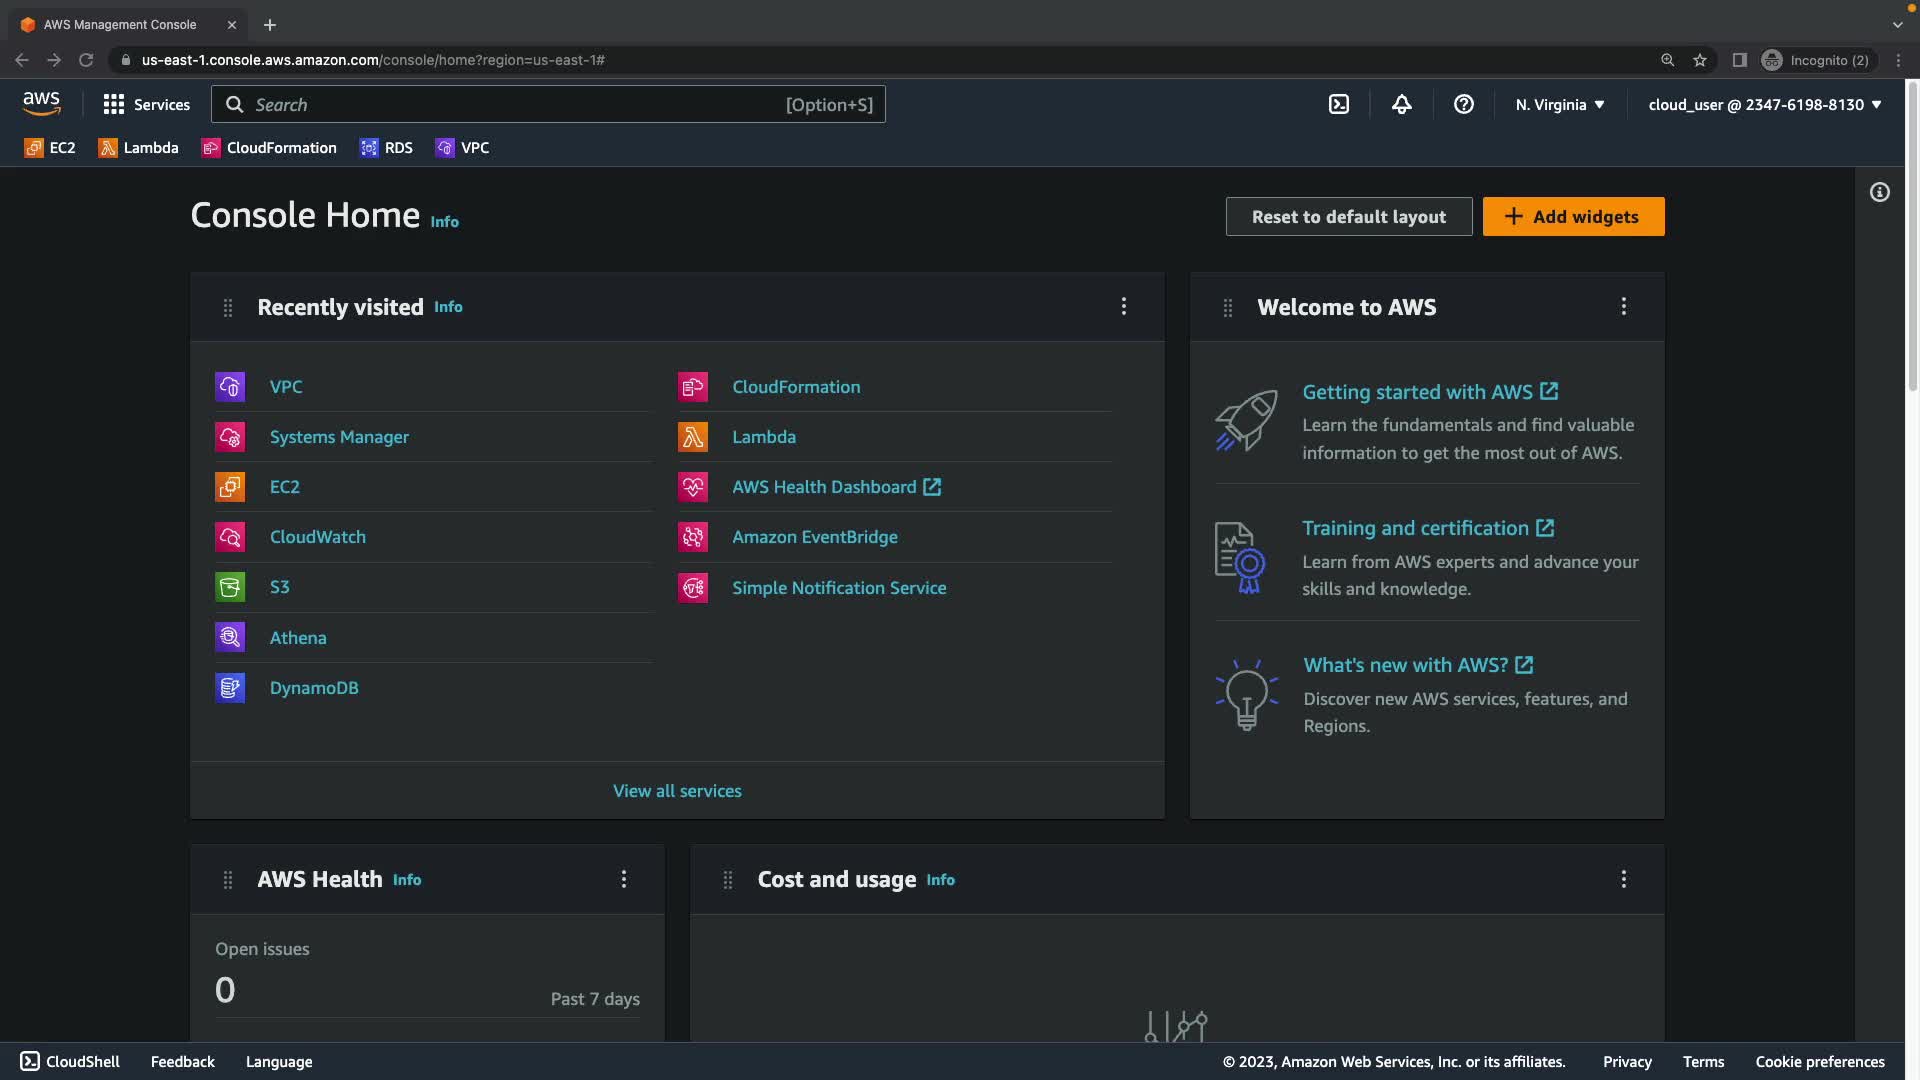1920x1080 pixels.
Task: Click the AWS console search field
Action: click(515, 104)
